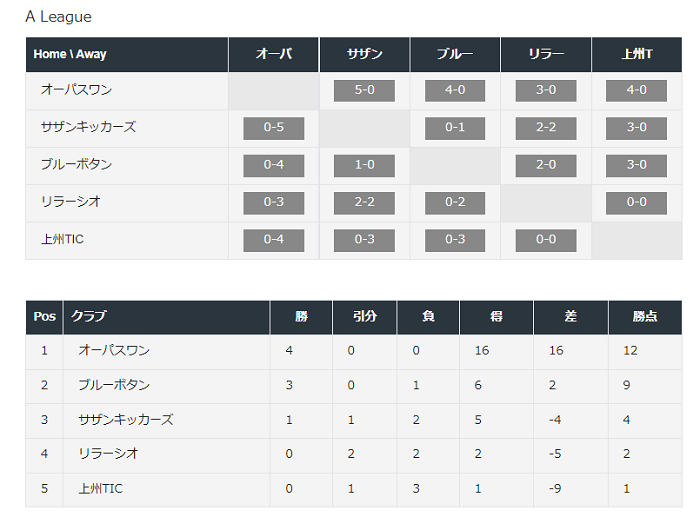Open the 1-0 score in ブルーボタン row
The height and width of the screenshot is (517, 700).
(364, 166)
